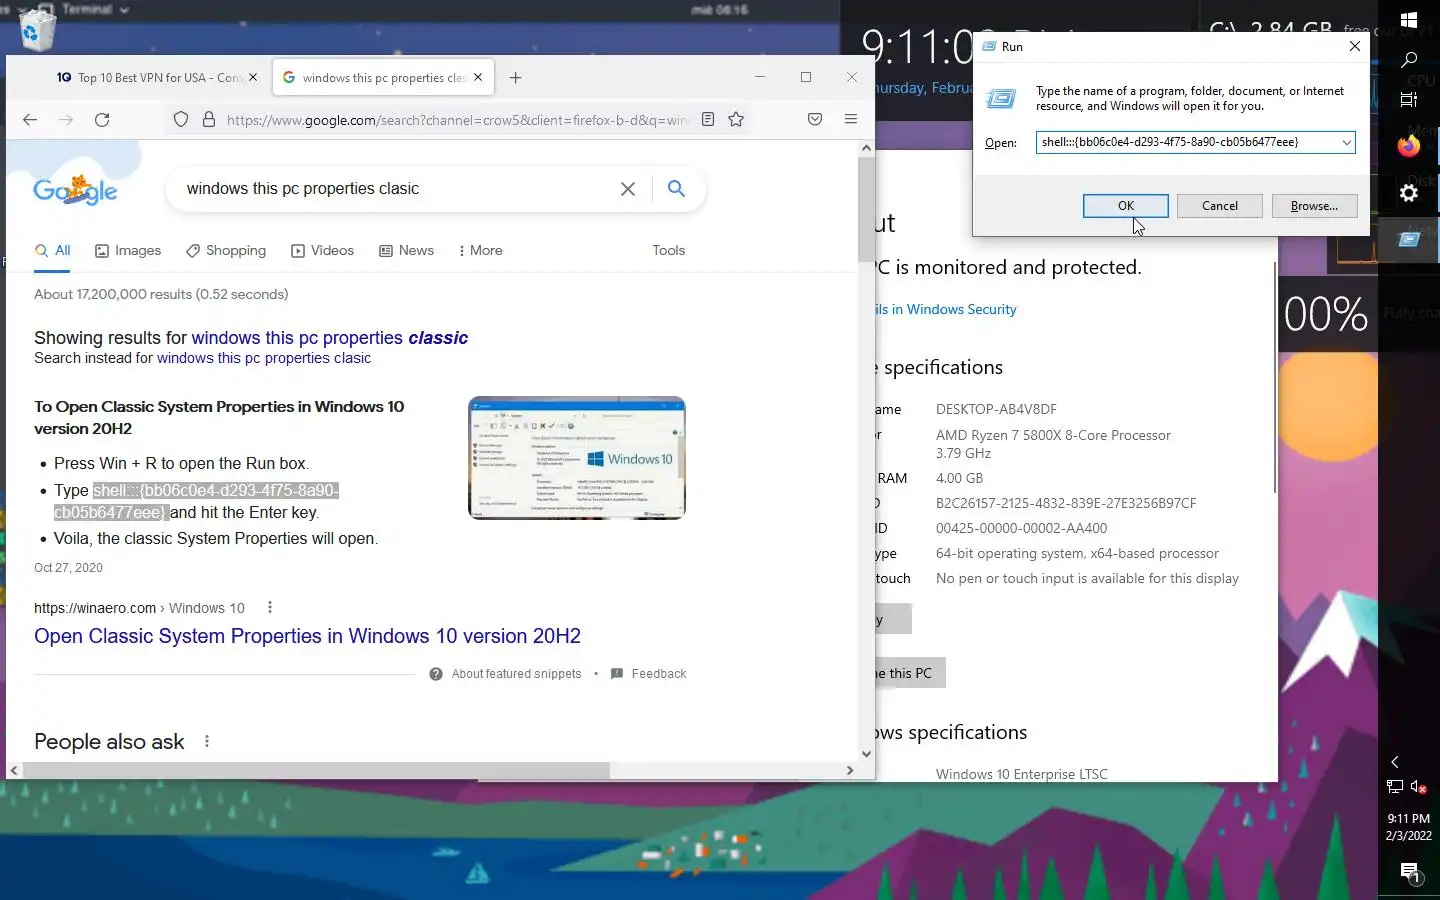Go forward in Firefox
Viewport: 1440px width, 900px height.
66,120
